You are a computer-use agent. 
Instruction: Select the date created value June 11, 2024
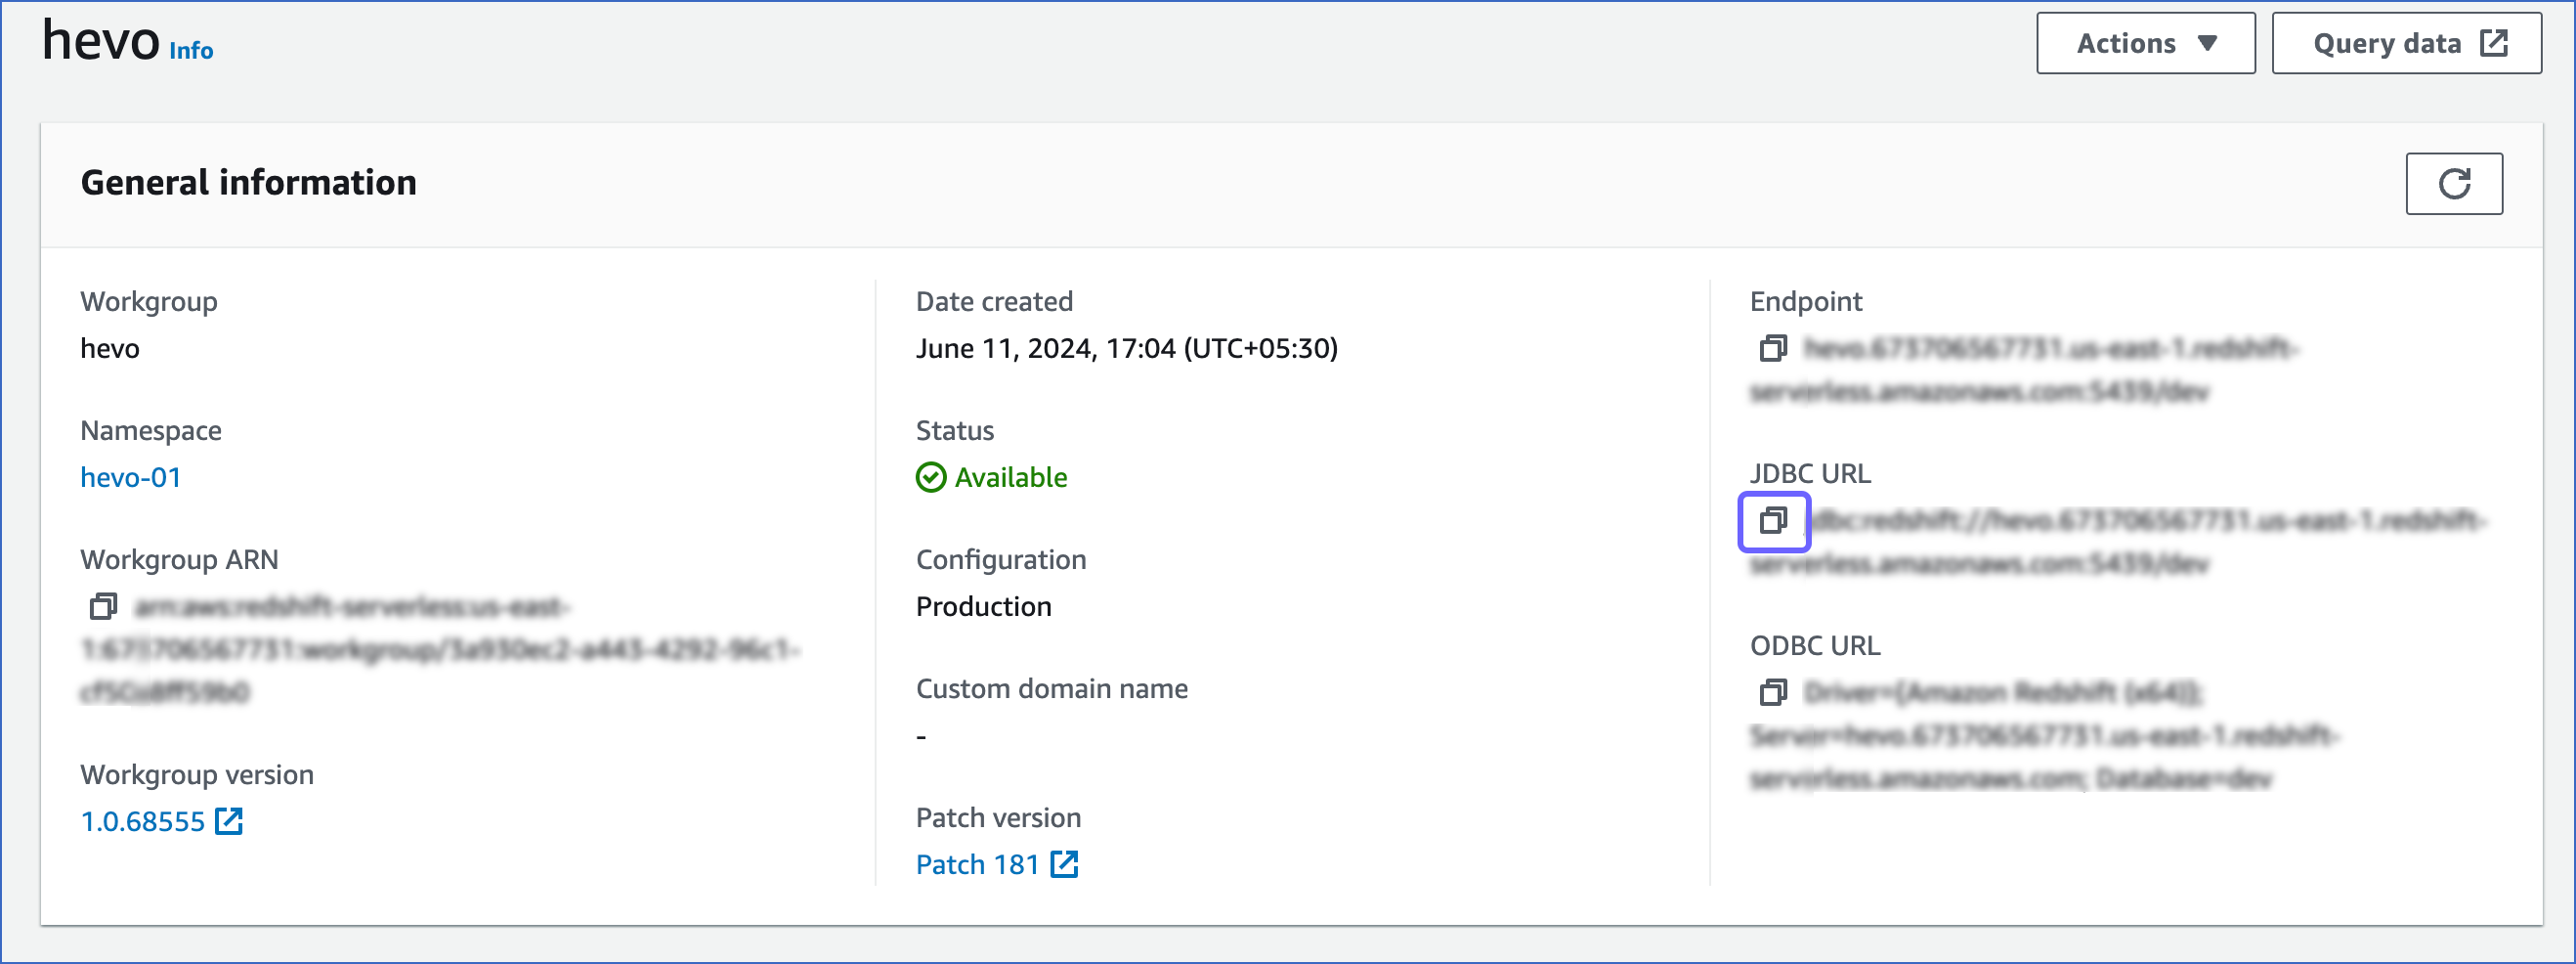click(1127, 348)
